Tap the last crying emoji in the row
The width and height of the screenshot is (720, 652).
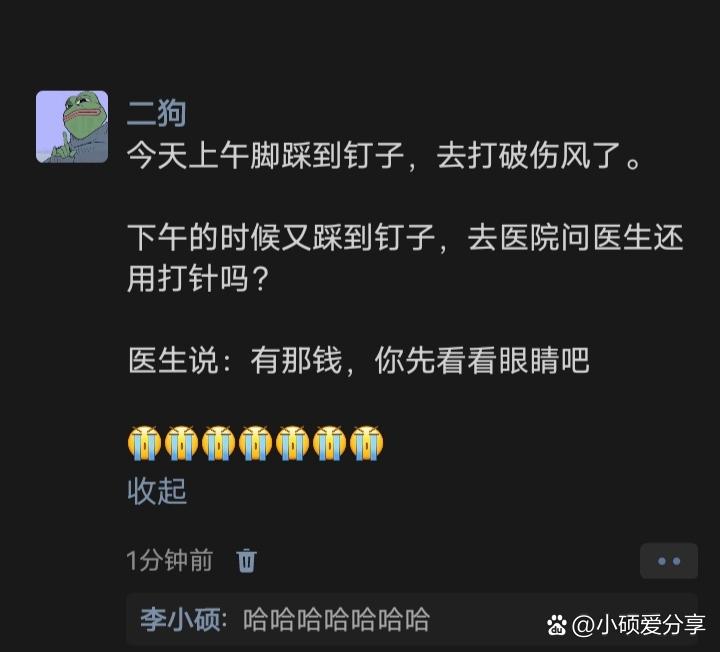(x=366, y=443)
